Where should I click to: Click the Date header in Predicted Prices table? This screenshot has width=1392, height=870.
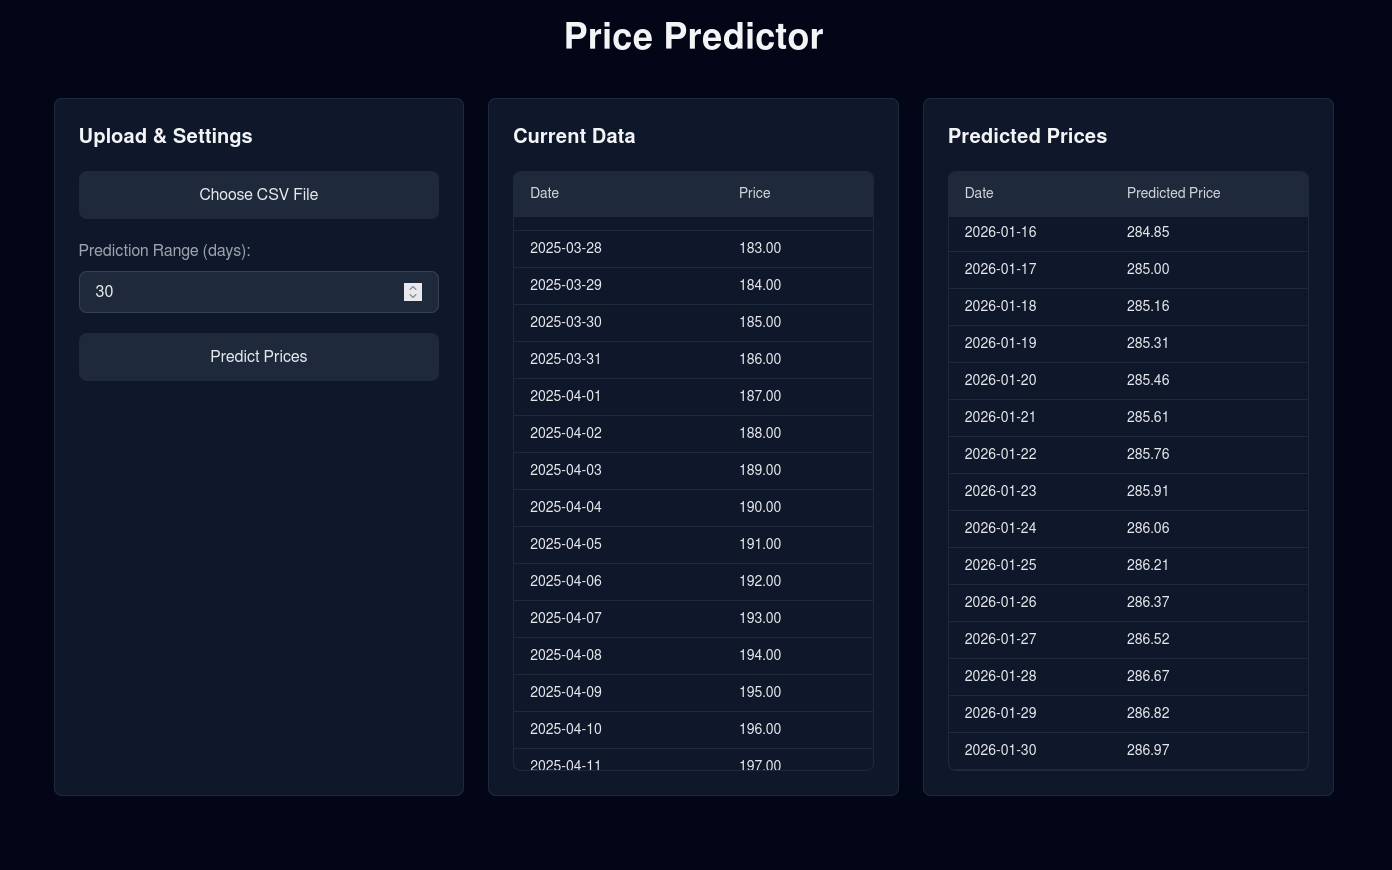coord(979,193)
